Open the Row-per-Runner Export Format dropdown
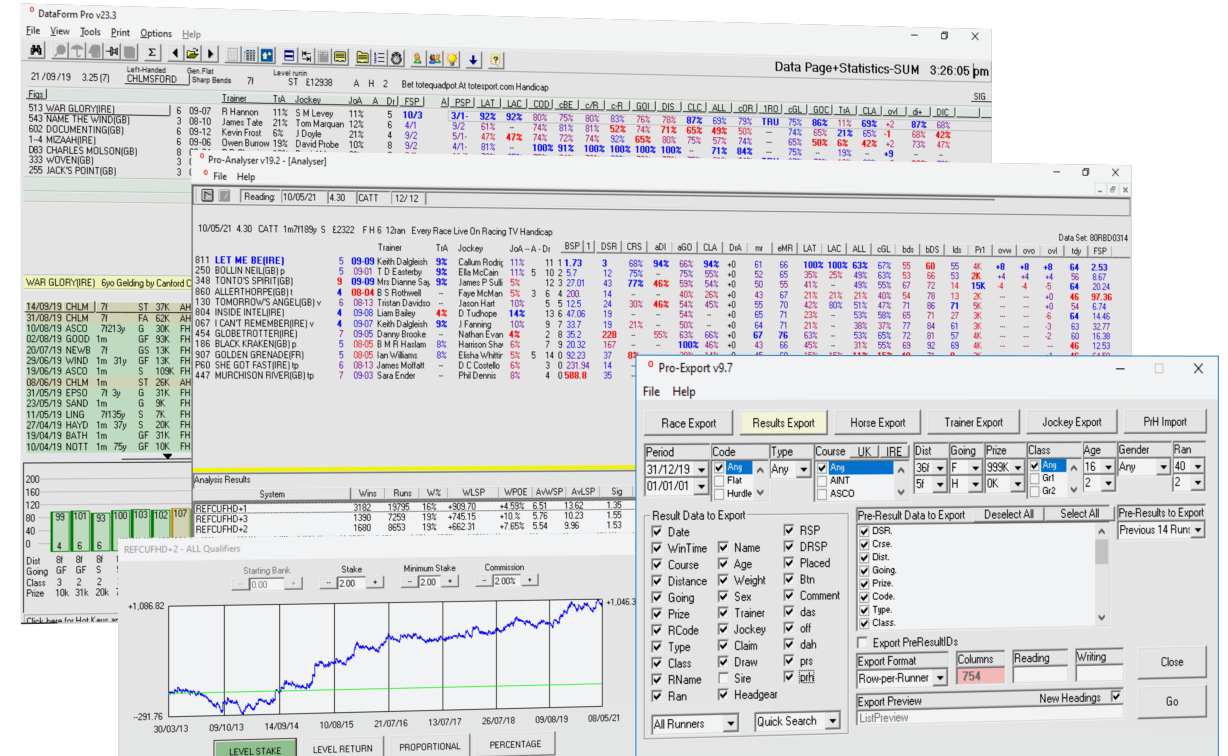1228x756 pixels. point(939,676)
